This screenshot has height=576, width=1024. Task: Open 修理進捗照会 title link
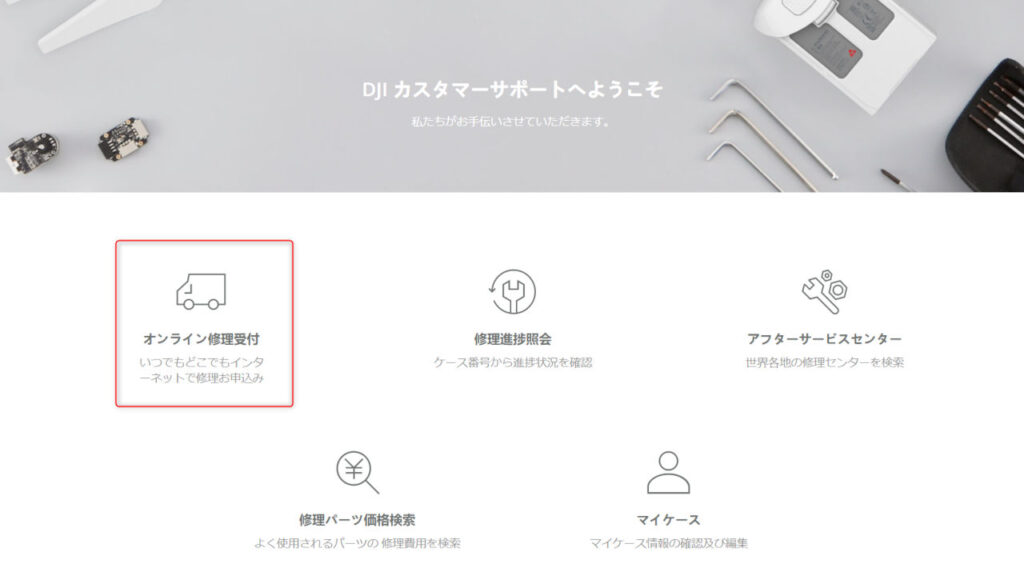[x=513, y=339]
